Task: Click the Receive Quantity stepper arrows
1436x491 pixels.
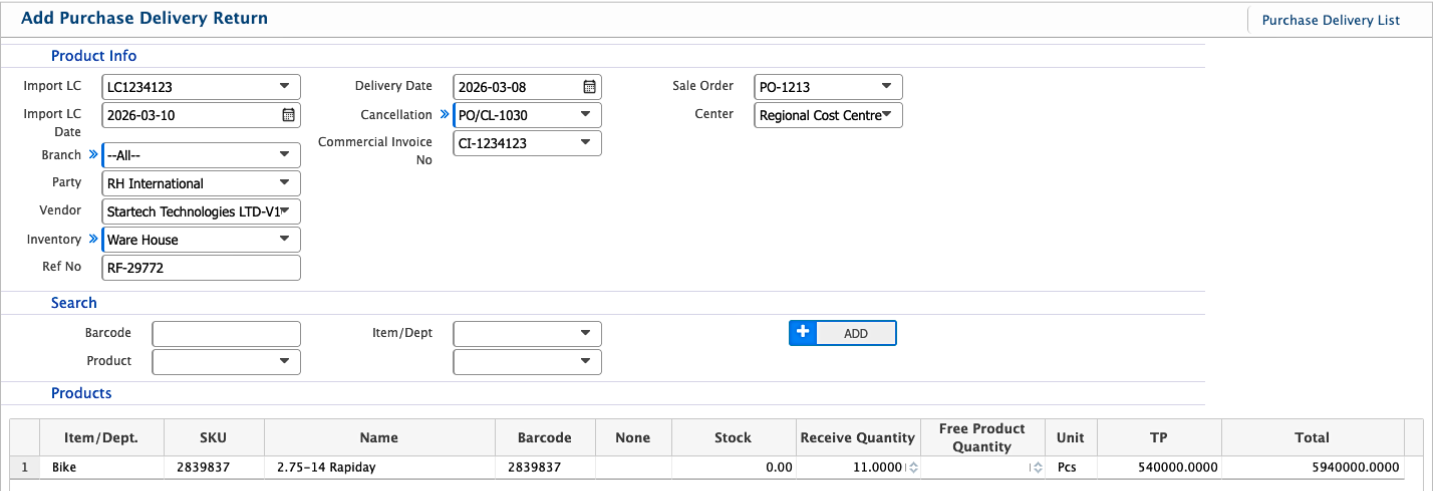Action: 912,467
